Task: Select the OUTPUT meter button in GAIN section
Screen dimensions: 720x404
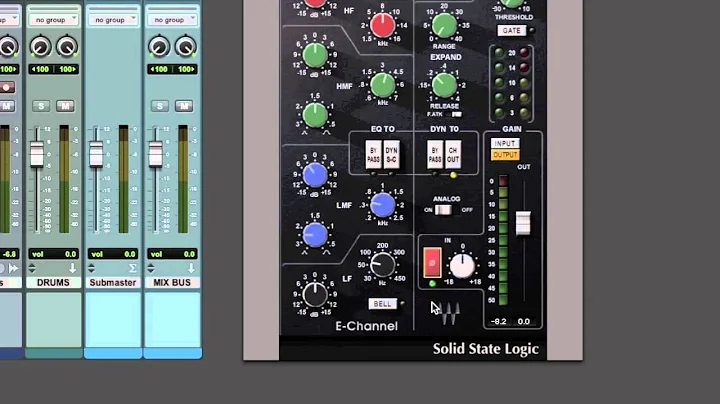Action: point(505,155)
